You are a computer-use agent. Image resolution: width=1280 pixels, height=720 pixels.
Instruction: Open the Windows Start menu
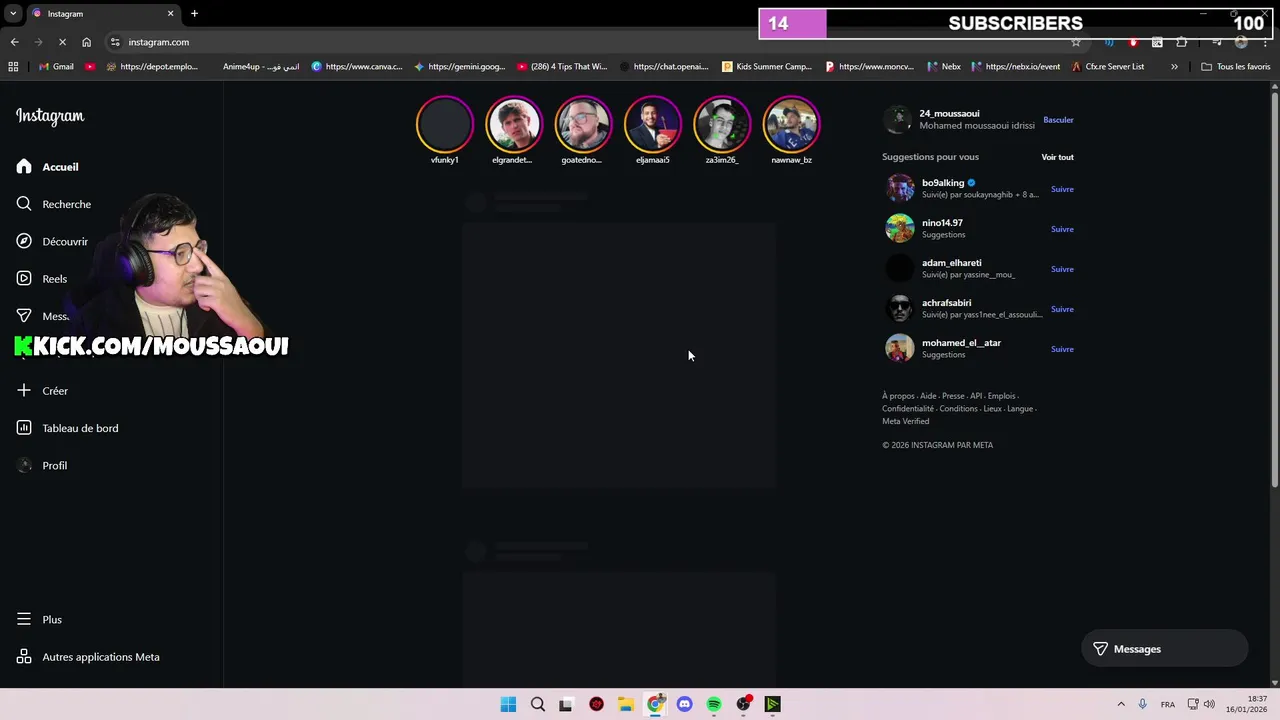pyautogui.click(x=508, y=704)
